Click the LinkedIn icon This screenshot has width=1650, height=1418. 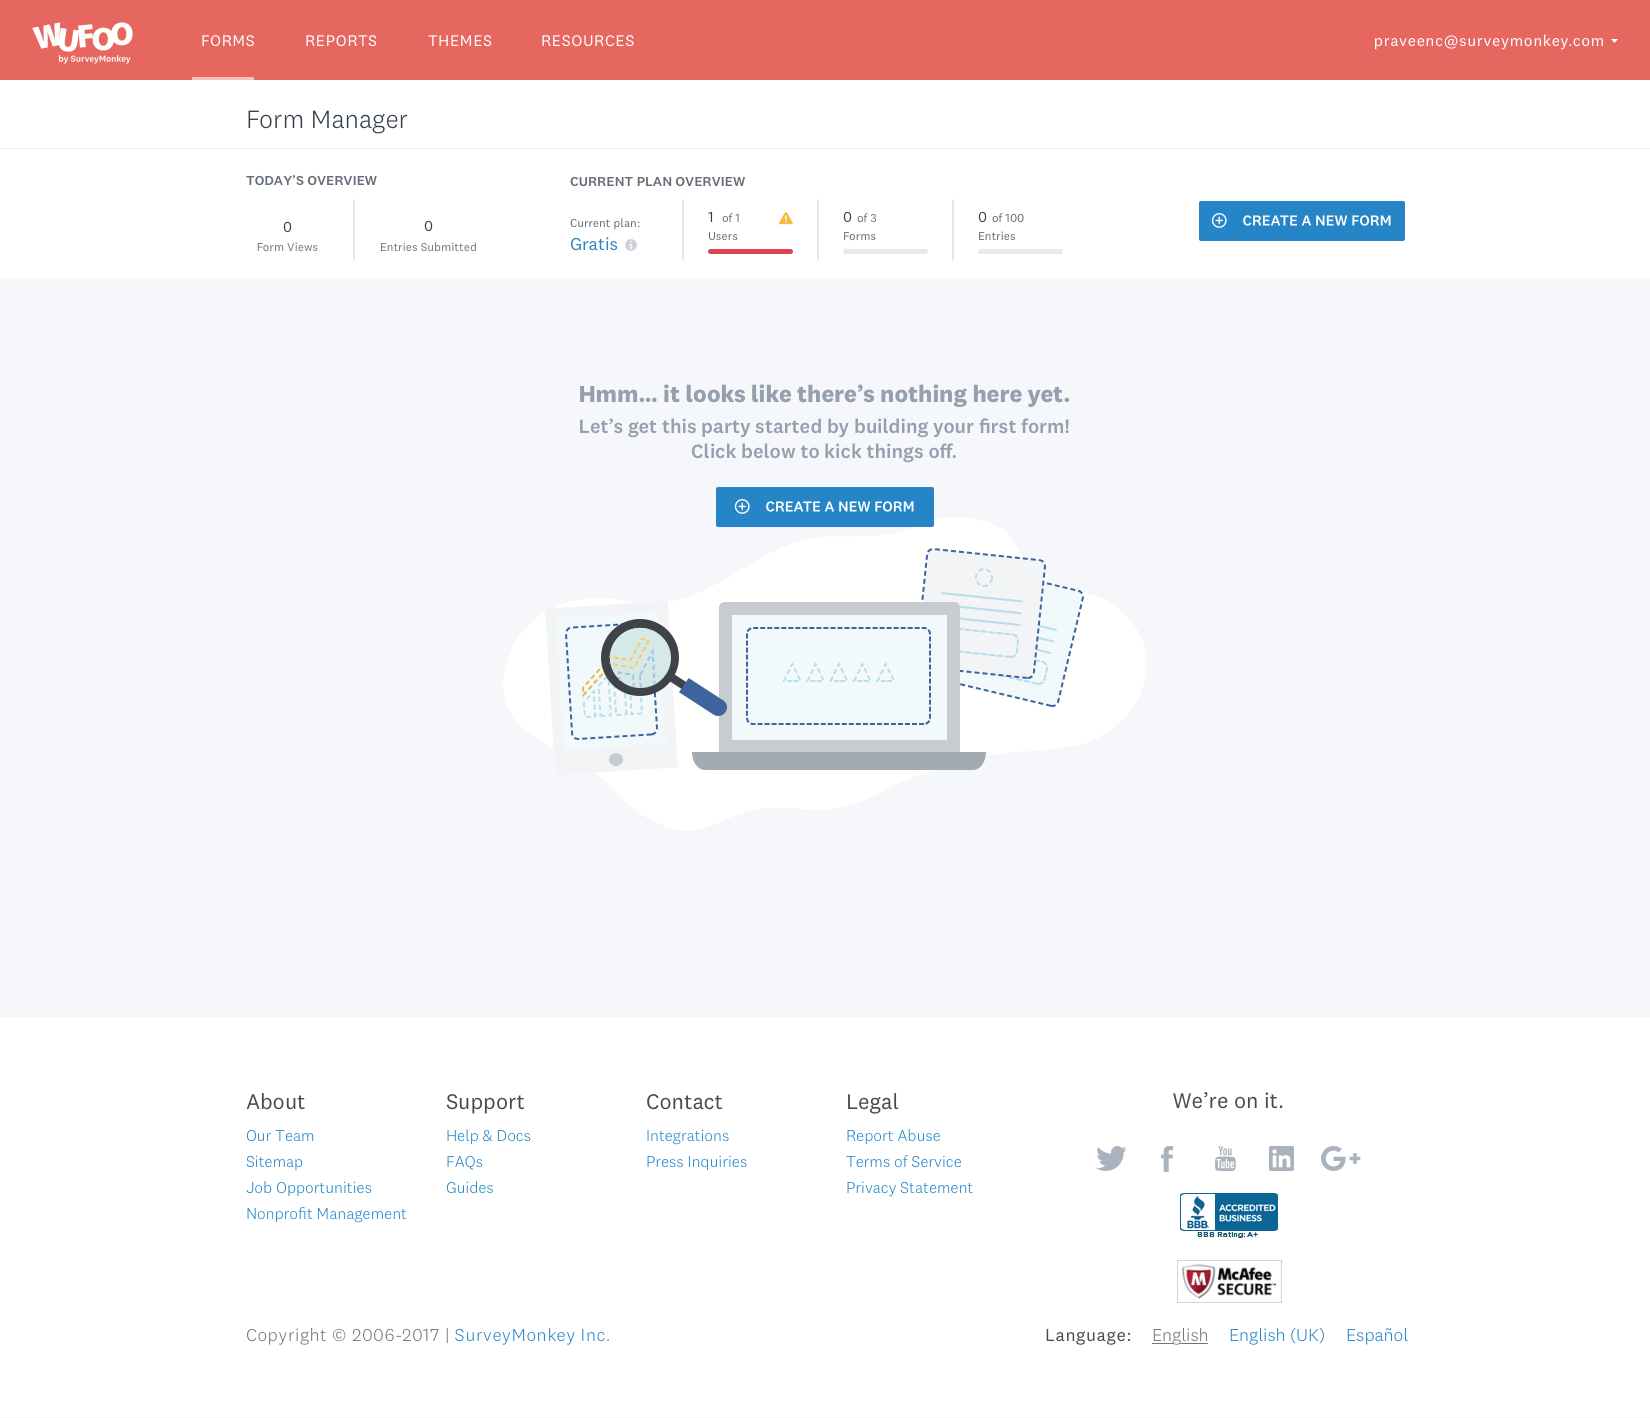pos(1281,1158)
